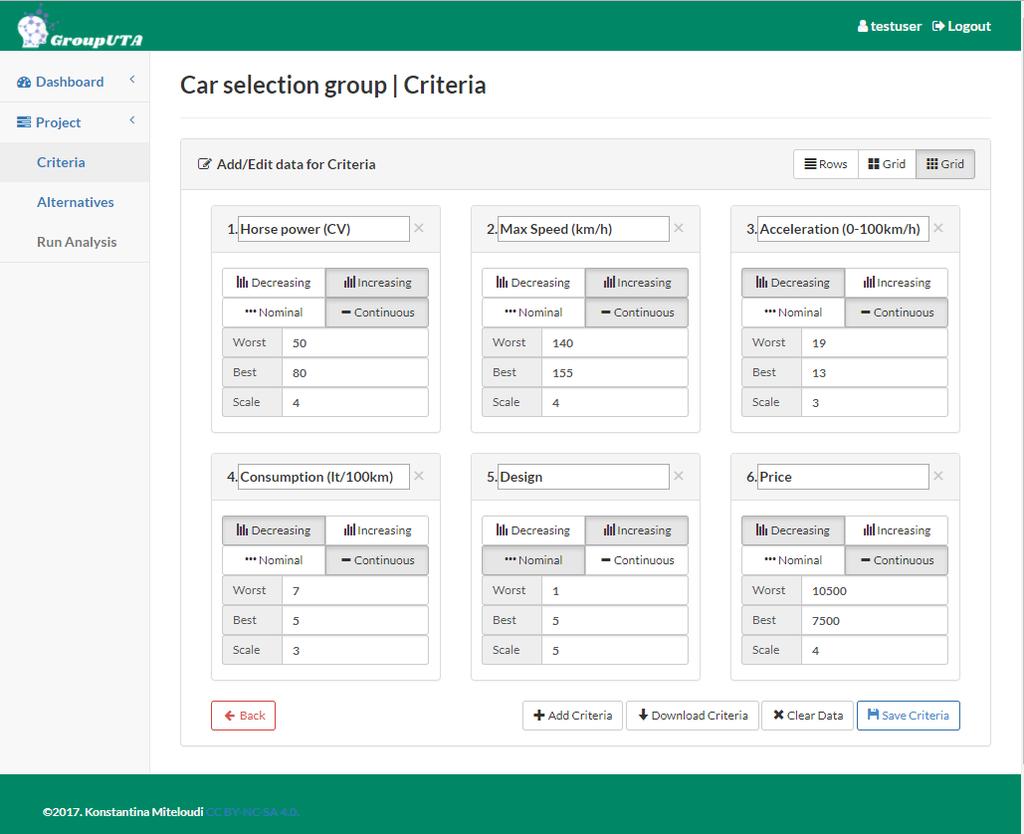Switch to the two-column Grid view
This screenshot has height=834, width=1024.
pos(887,164)
